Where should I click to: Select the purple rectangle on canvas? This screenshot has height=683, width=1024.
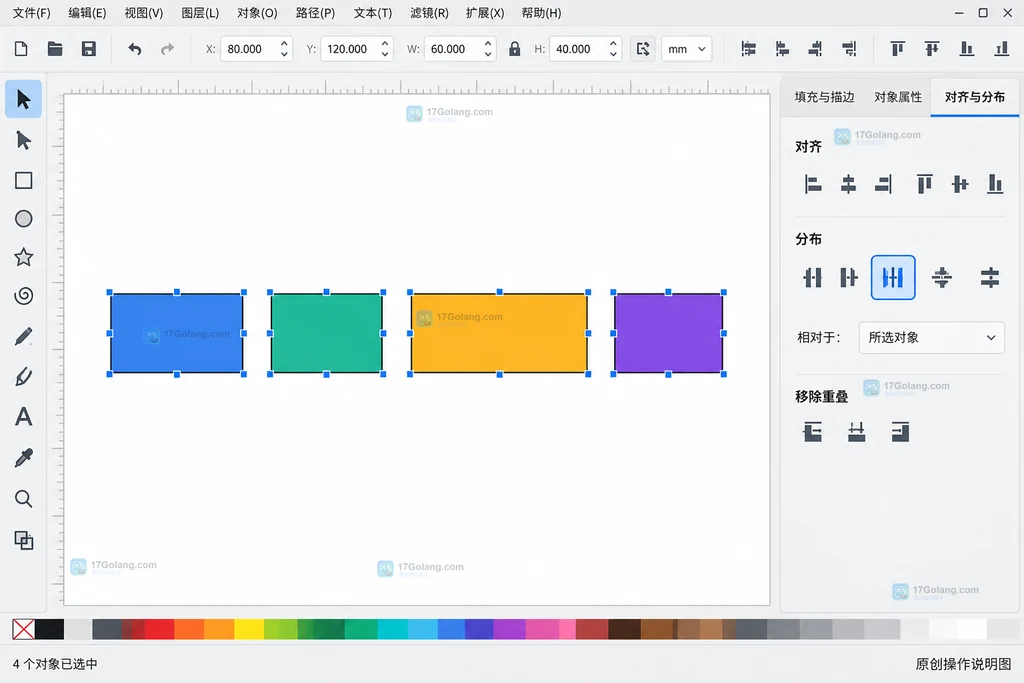[668, 333]
